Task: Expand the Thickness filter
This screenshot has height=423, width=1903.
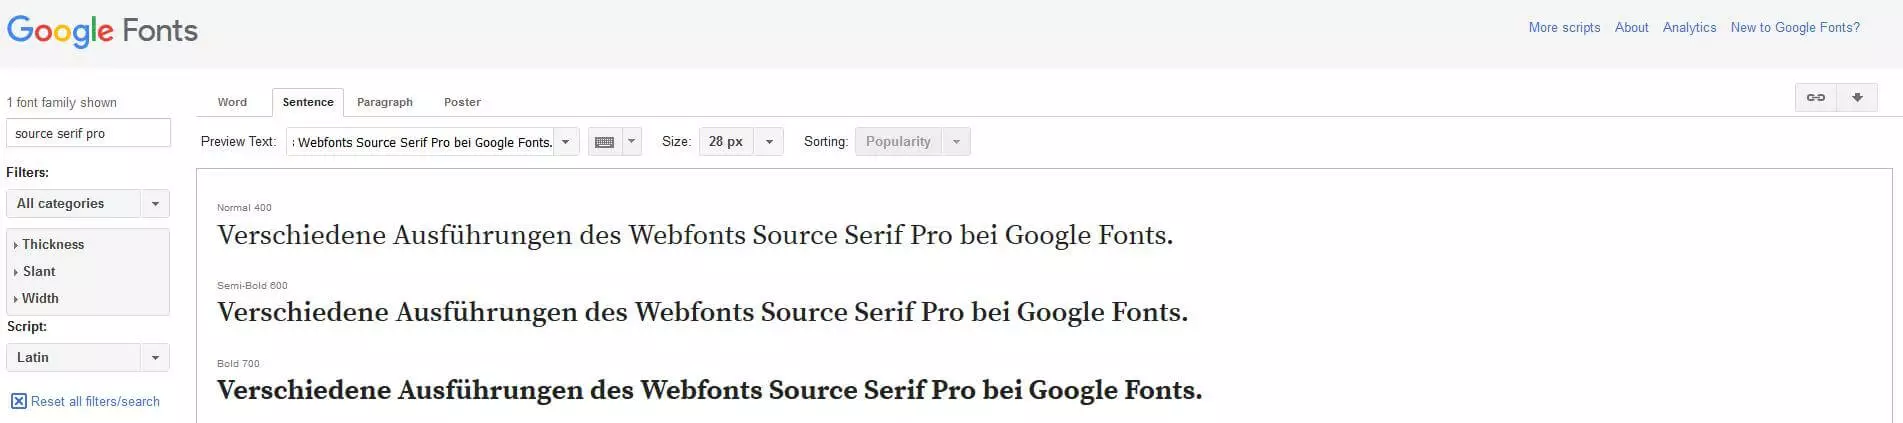Action: [53, 244]
